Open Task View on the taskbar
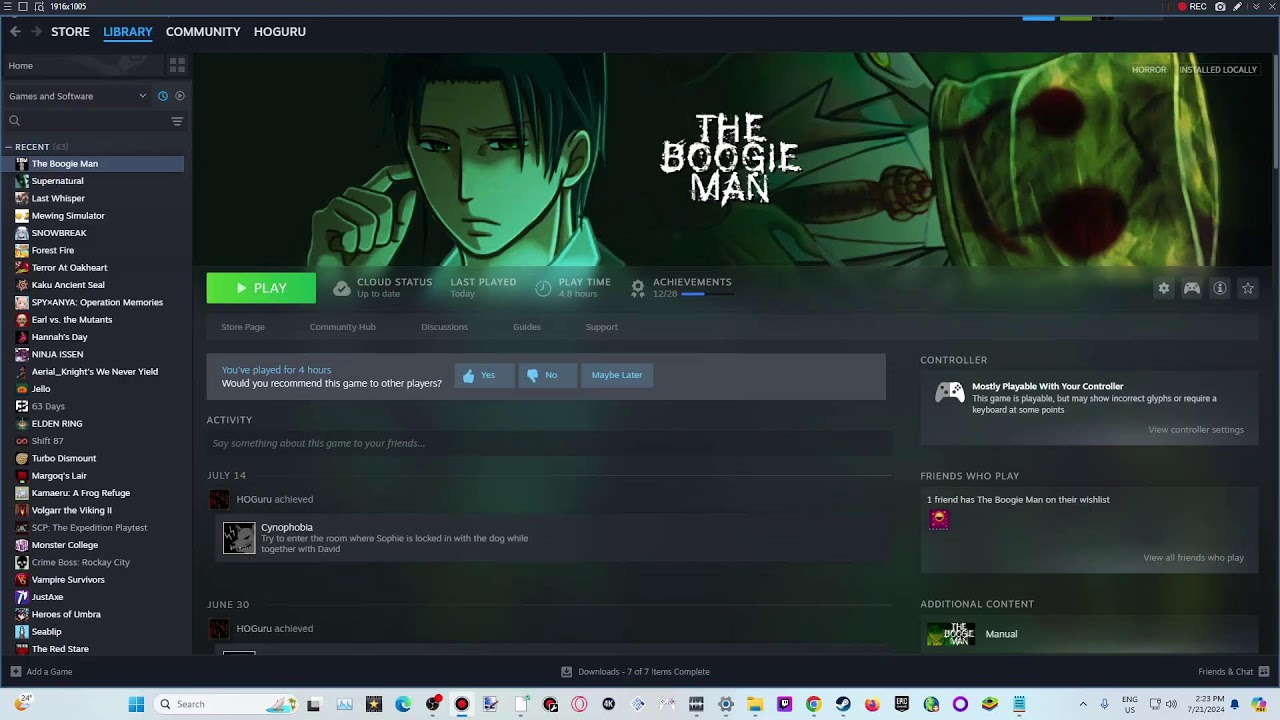The height and width of the screenshot is (720, 1280). click(313, 704)
